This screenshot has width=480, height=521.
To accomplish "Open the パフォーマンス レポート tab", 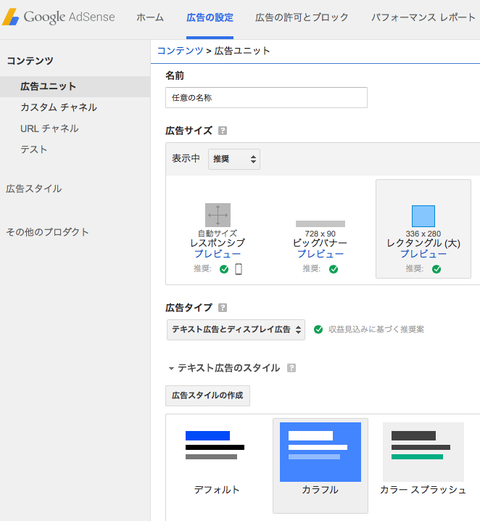I will coord(423,17).
